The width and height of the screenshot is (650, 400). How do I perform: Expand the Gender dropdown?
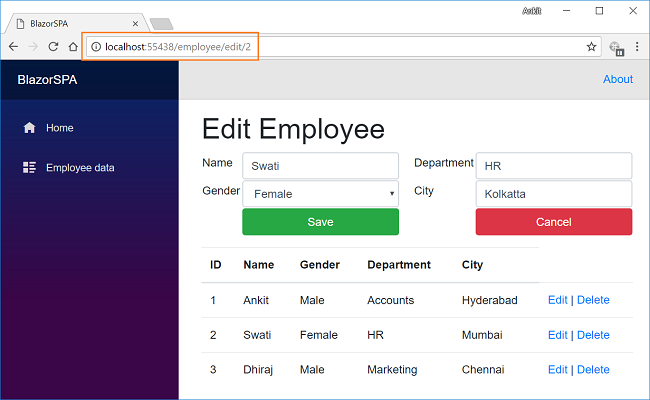tap(320, 194)
